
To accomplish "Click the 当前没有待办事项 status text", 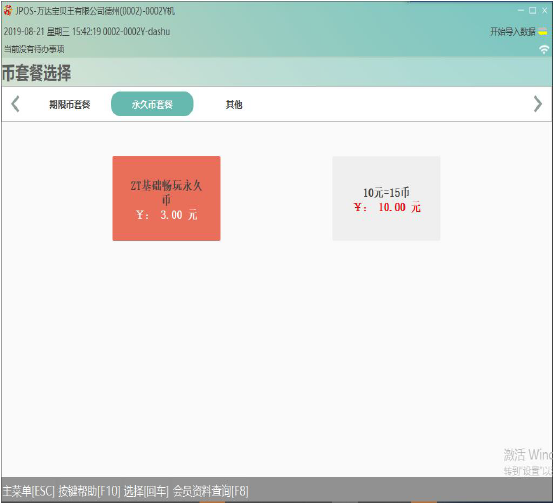I will (34, 49).
